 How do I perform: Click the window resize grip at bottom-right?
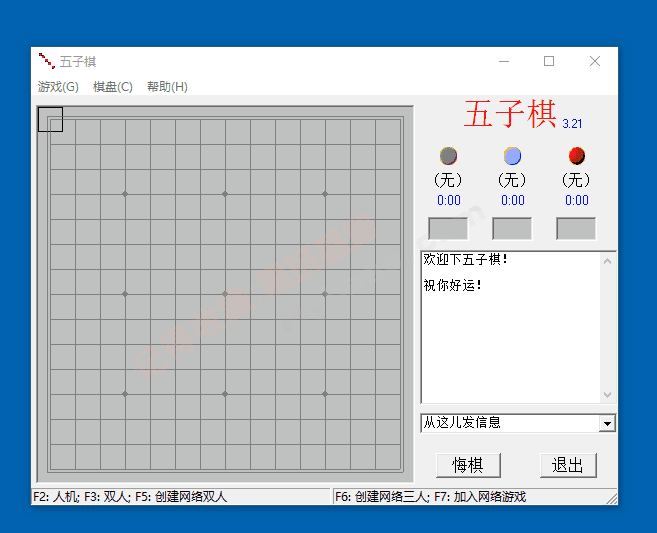coord(612,498)
